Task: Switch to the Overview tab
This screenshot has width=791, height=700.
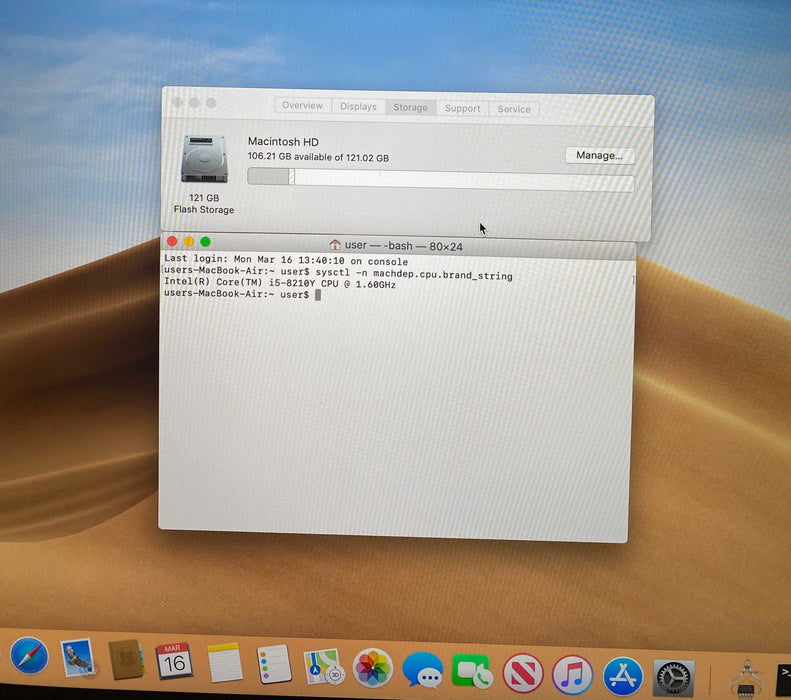Action: coord(303,105)
